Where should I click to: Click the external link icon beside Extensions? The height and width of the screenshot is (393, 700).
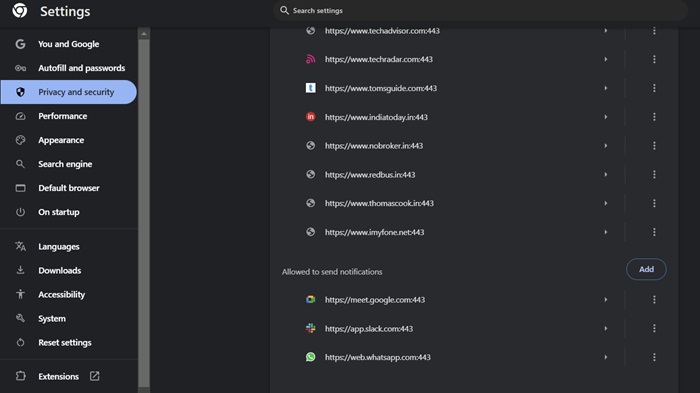point(94,376)
